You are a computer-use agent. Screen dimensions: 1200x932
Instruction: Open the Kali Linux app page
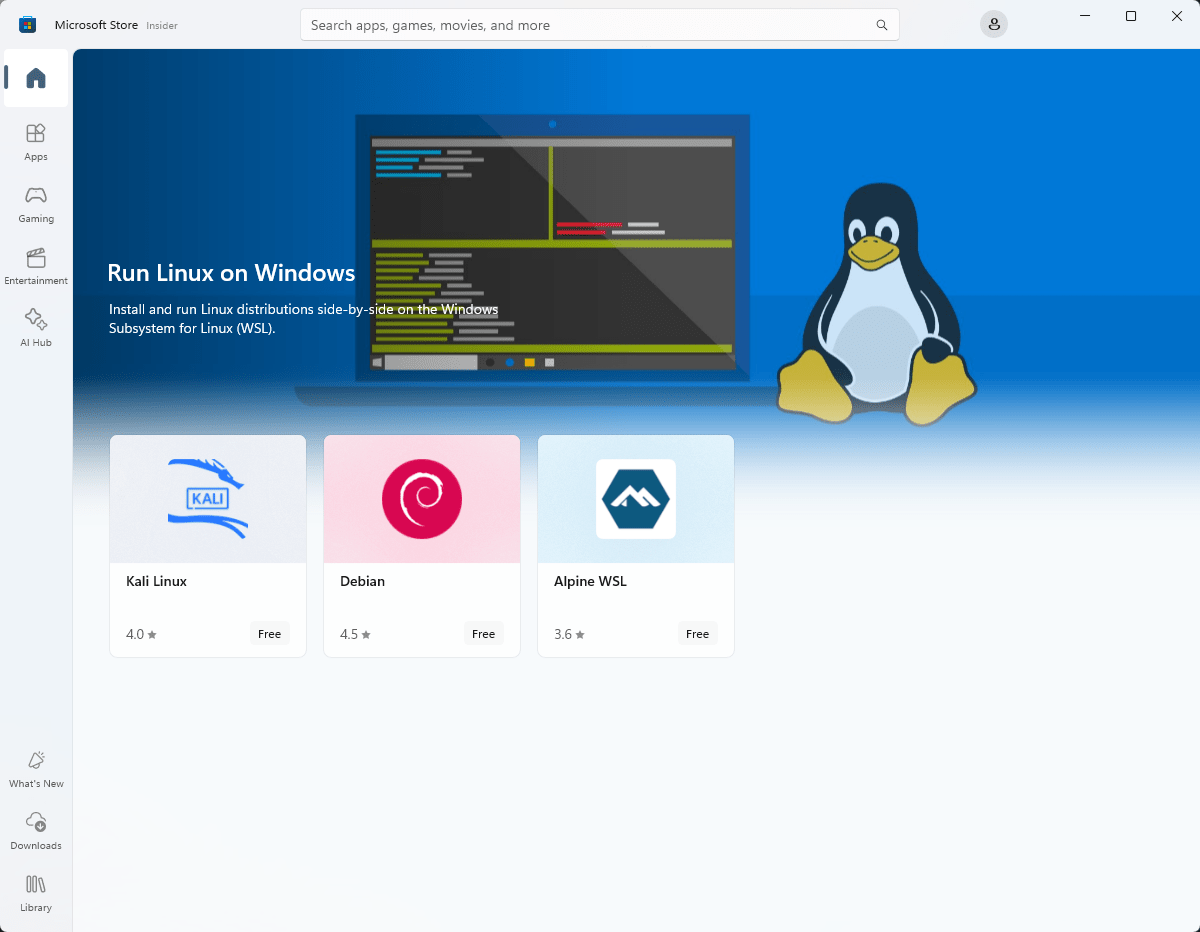point(207,545)
